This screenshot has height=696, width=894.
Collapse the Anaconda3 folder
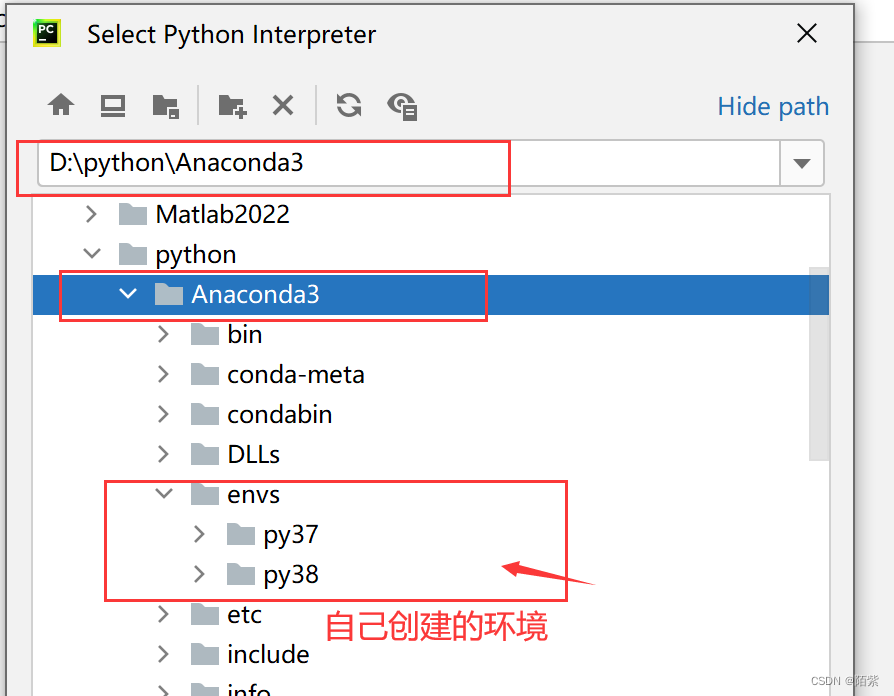[127, 293]
